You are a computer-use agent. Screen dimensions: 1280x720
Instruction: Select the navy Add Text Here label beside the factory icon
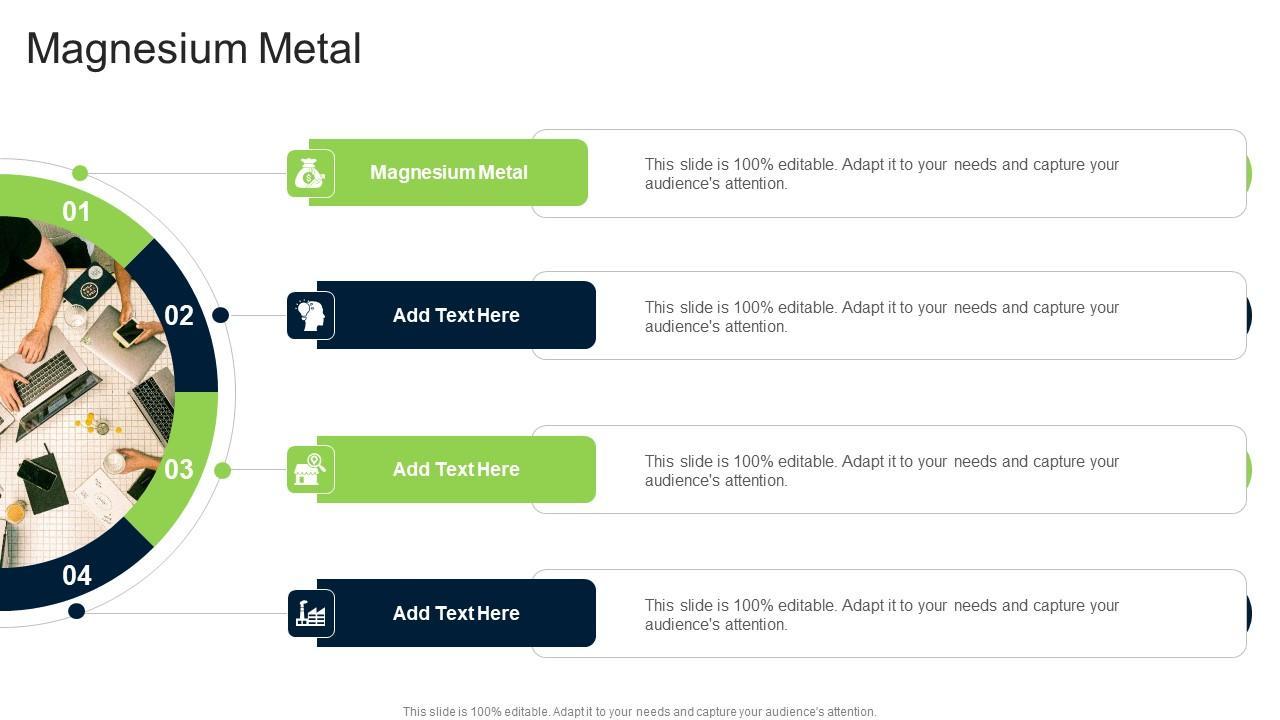point(456,613)
